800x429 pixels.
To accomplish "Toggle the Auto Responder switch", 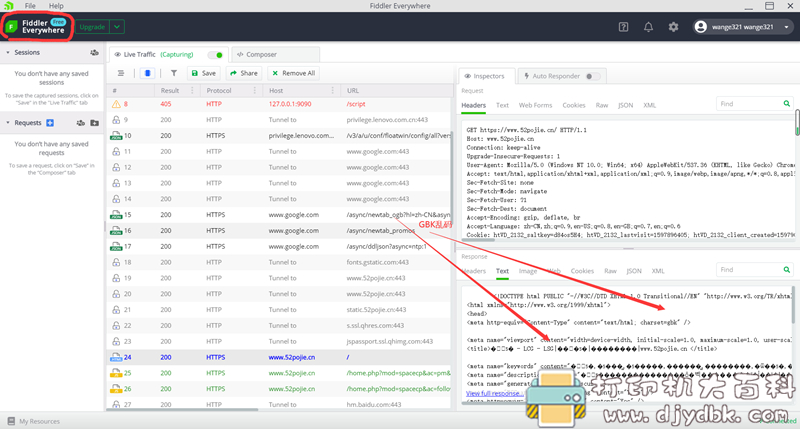I will click(592, 76).
